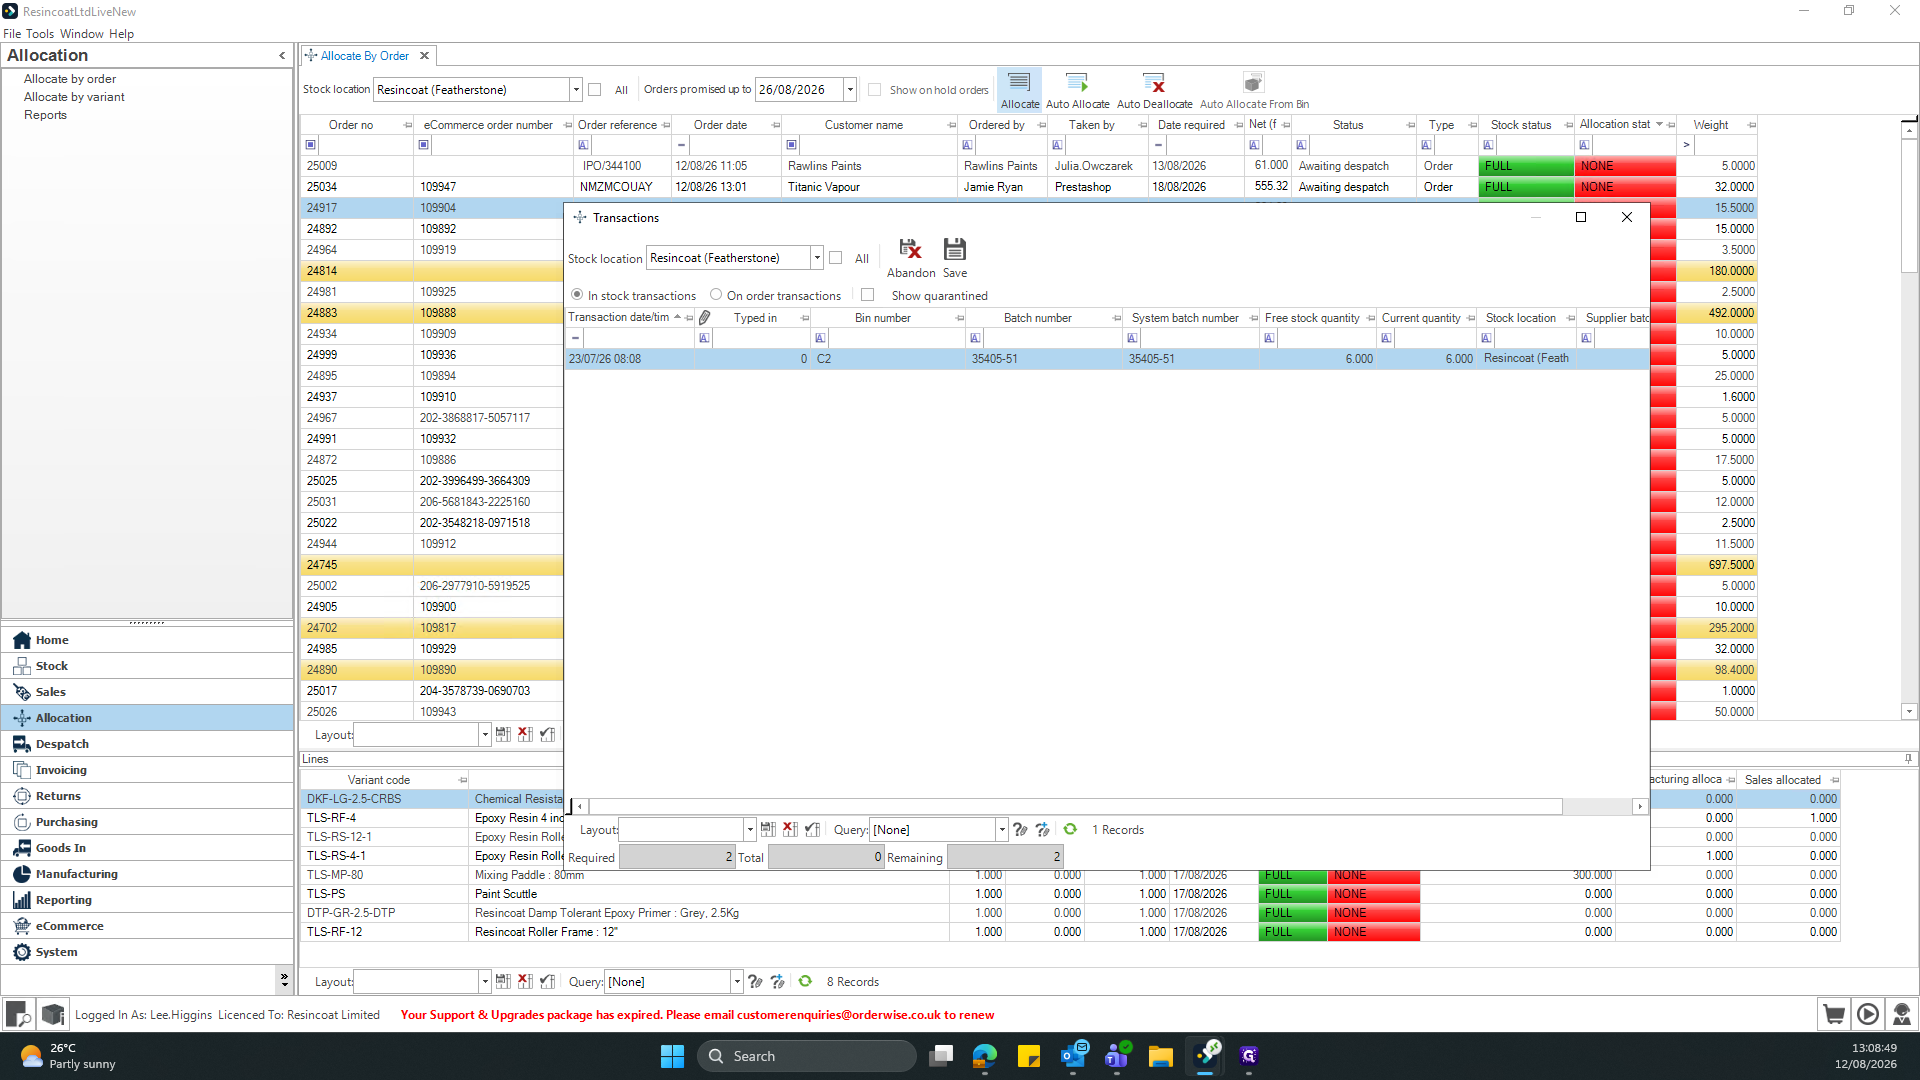Sort by Bin number column header

(883, 318)
